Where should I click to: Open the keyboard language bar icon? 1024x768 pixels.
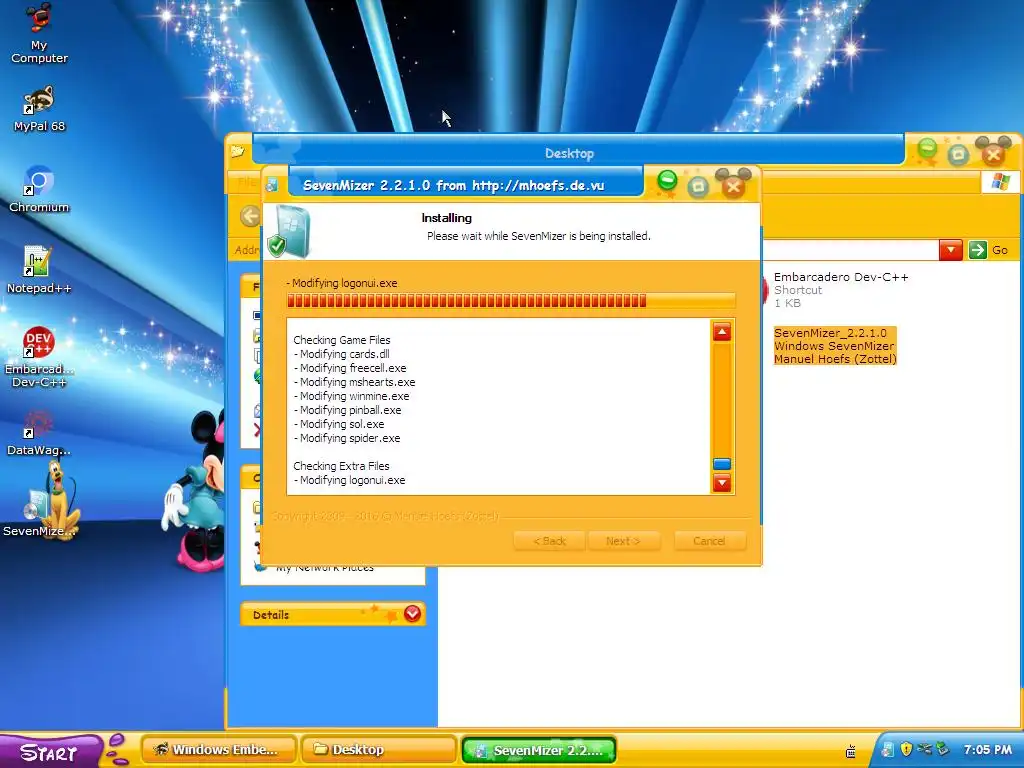tap(851, 752)
